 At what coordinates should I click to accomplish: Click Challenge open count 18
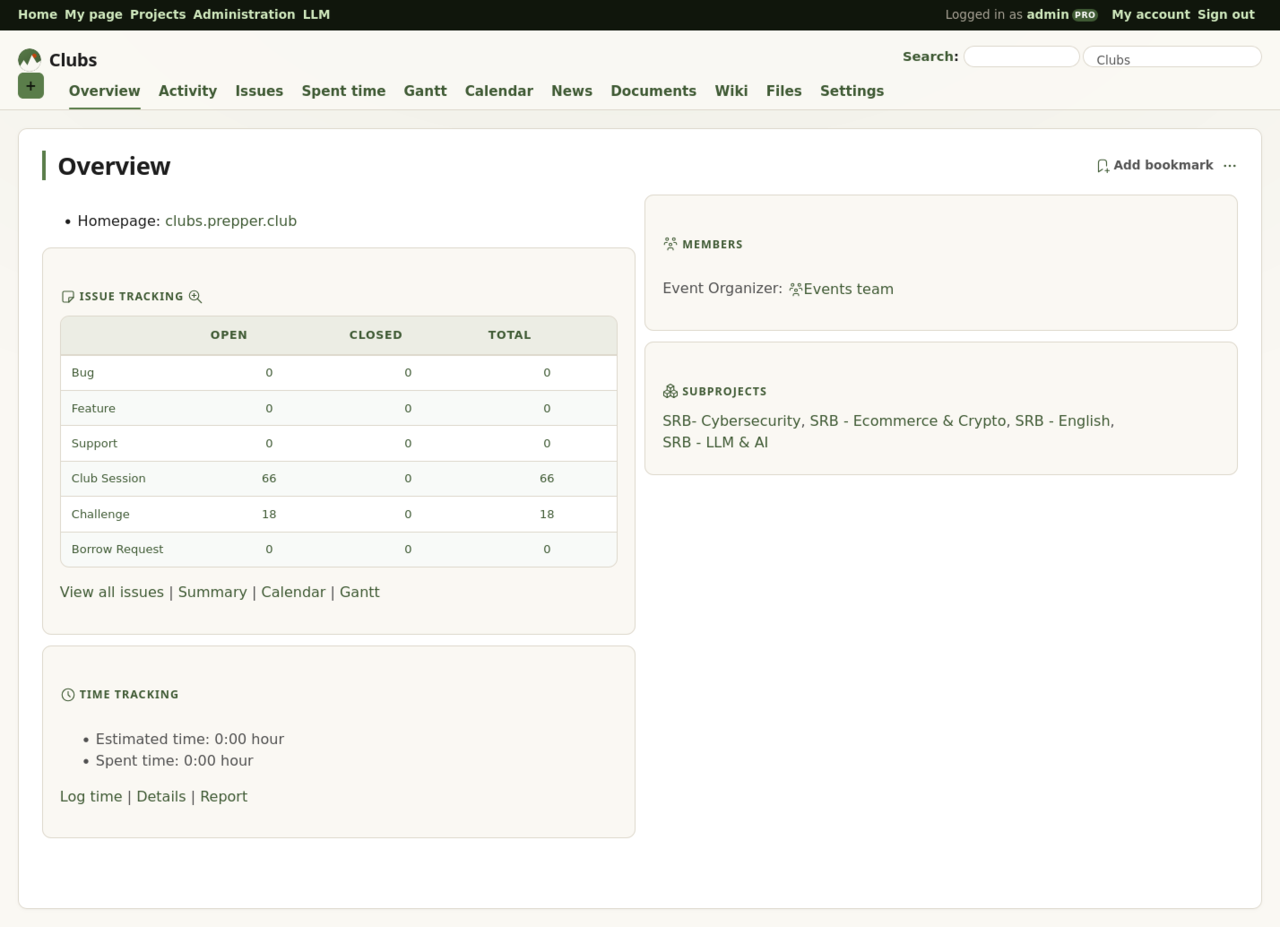pos(269,514)
